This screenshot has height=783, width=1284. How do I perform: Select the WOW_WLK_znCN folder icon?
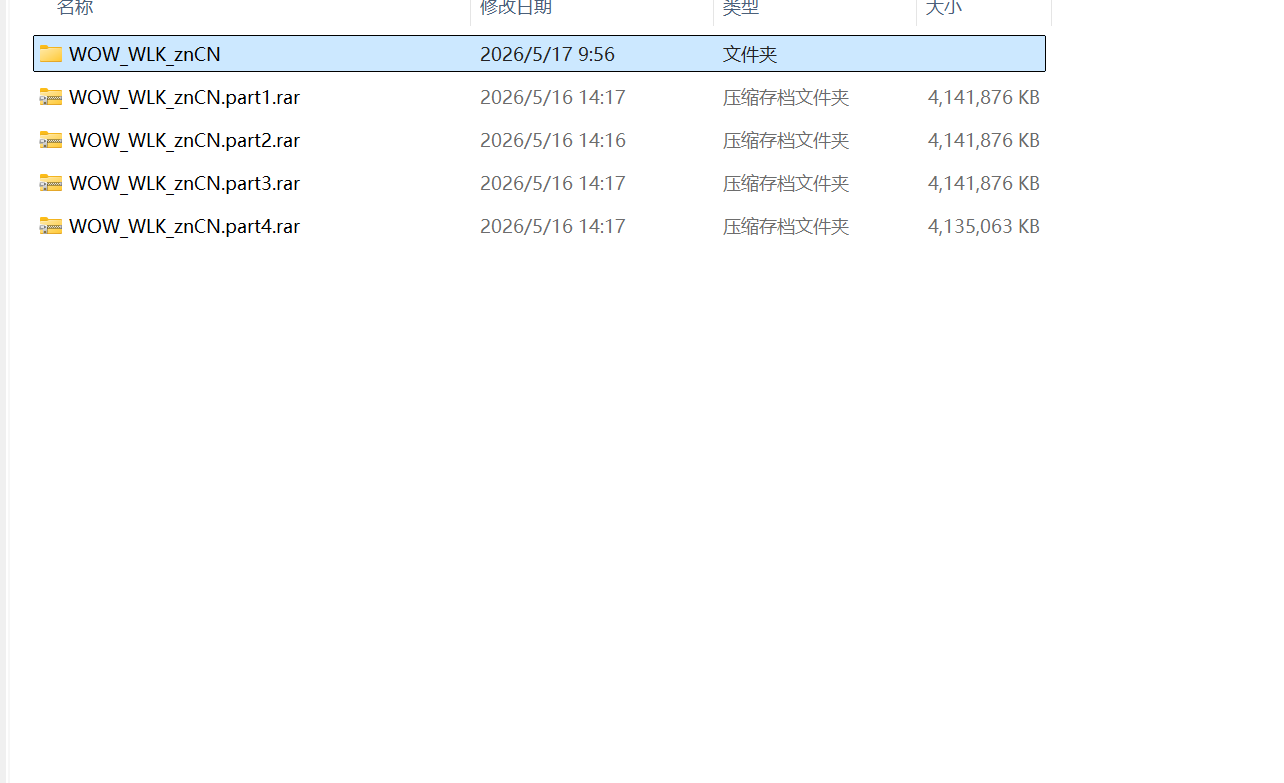coord(51,54)
